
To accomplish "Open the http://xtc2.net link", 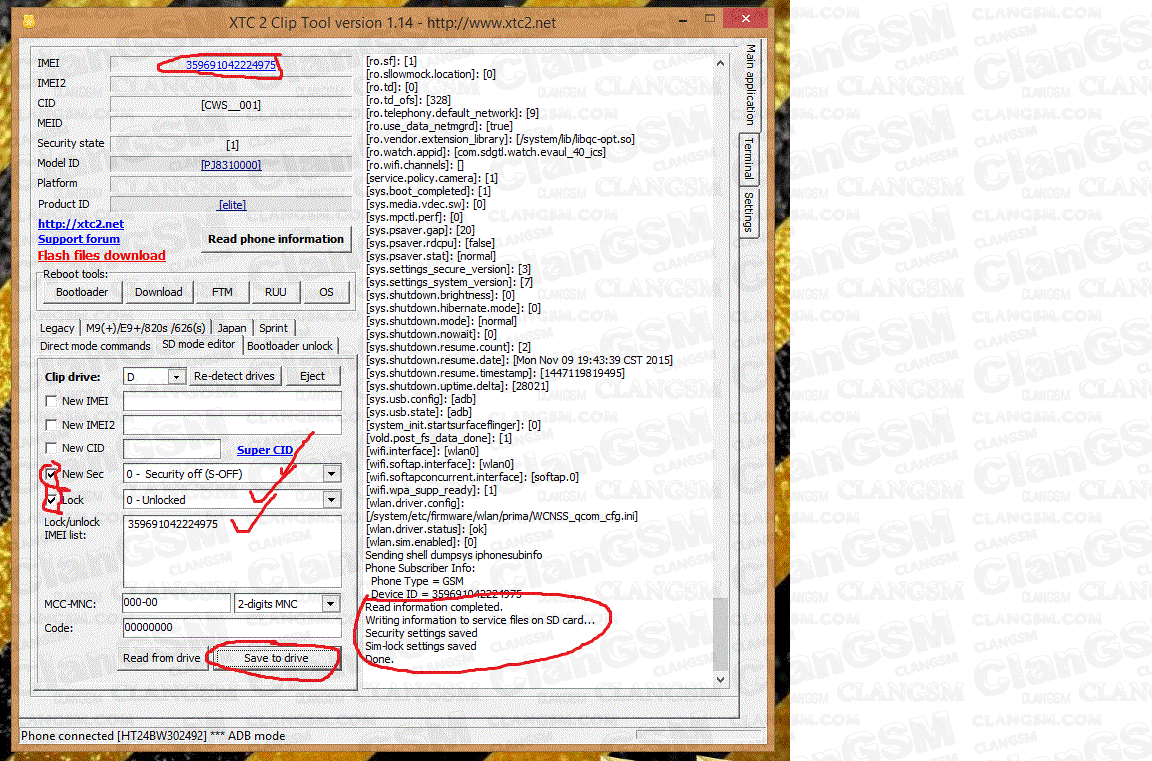I will pos(81,224).
